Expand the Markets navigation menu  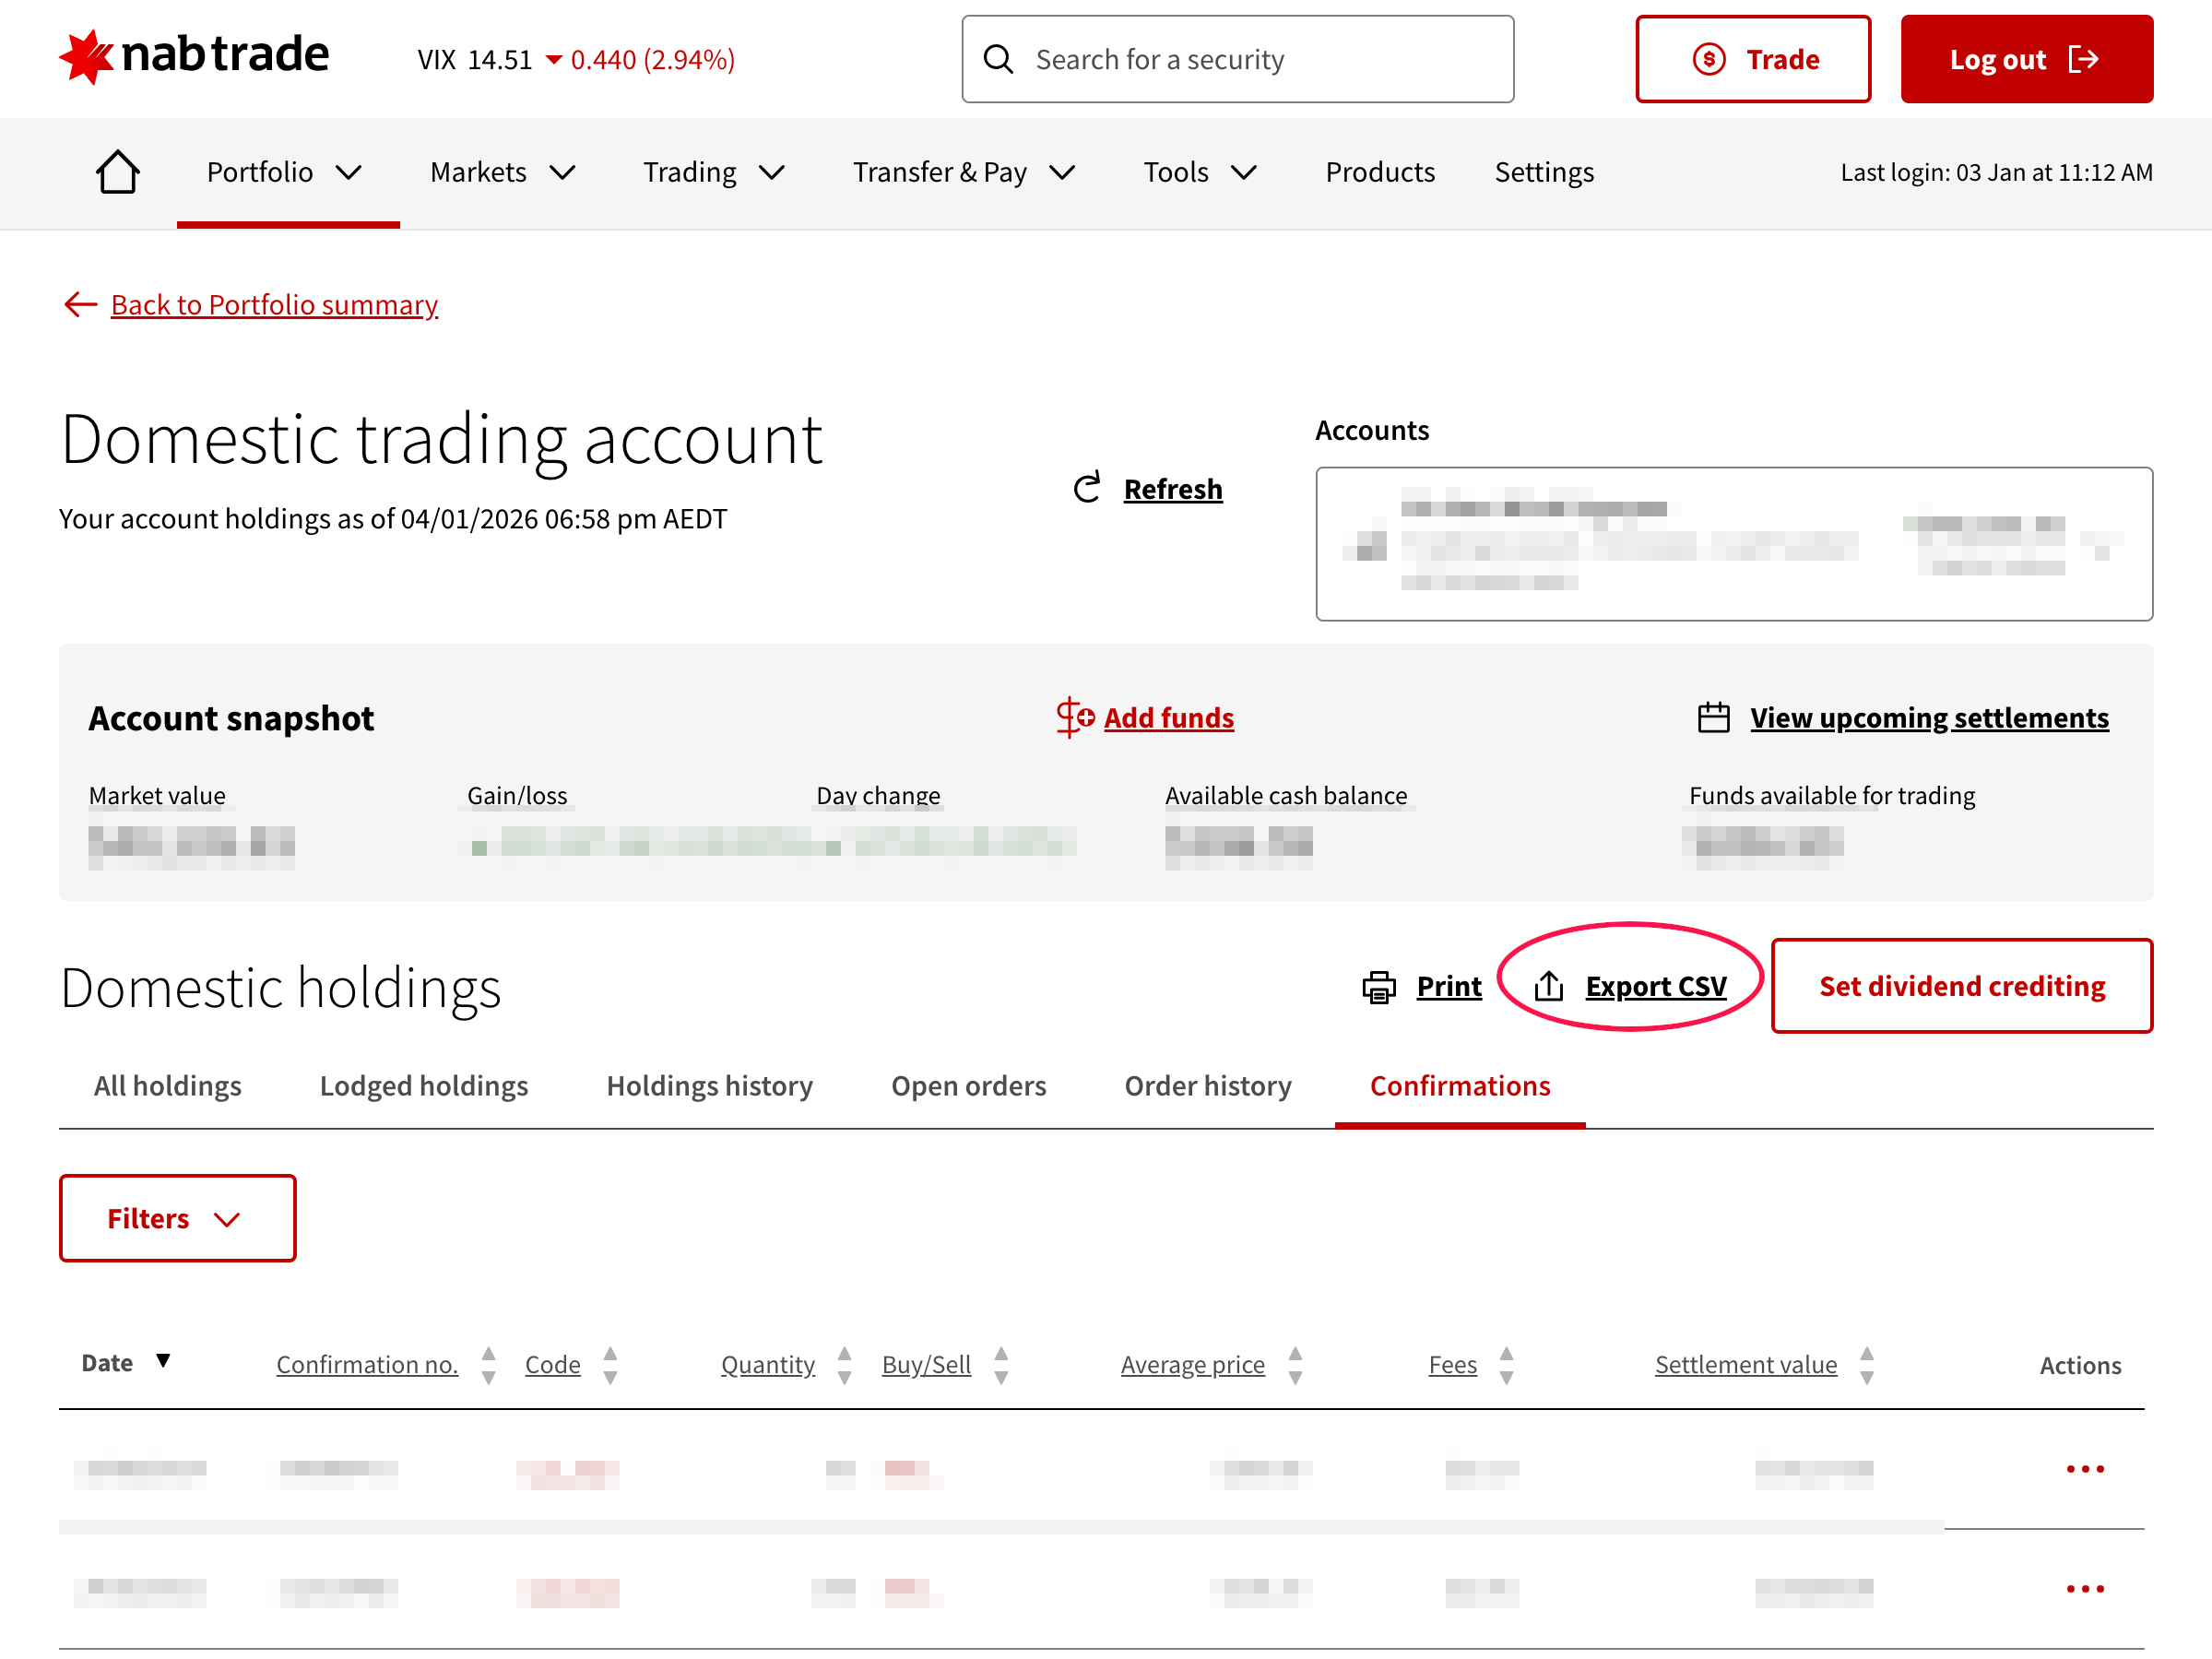tap(502, 172)
